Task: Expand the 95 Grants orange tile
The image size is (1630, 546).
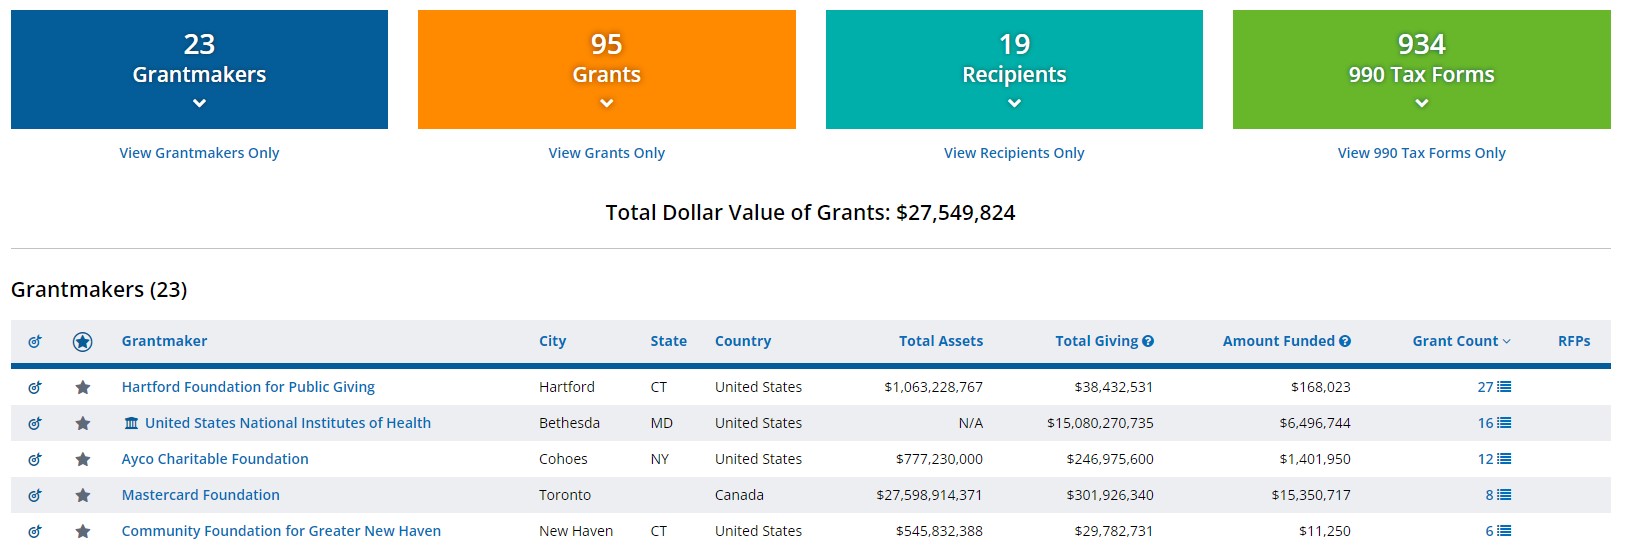Action: pyautogui.click(x=607, y=70)
